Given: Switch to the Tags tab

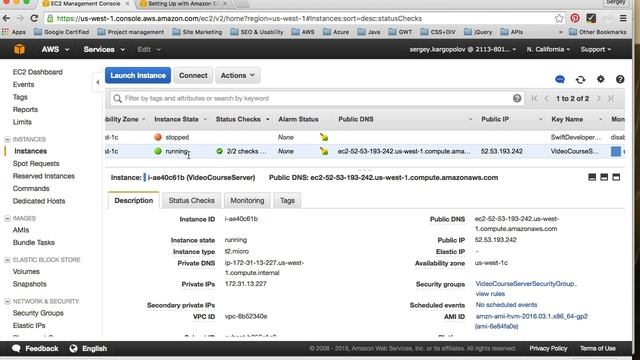Looking at the screenshot, I should pos(287,200).
